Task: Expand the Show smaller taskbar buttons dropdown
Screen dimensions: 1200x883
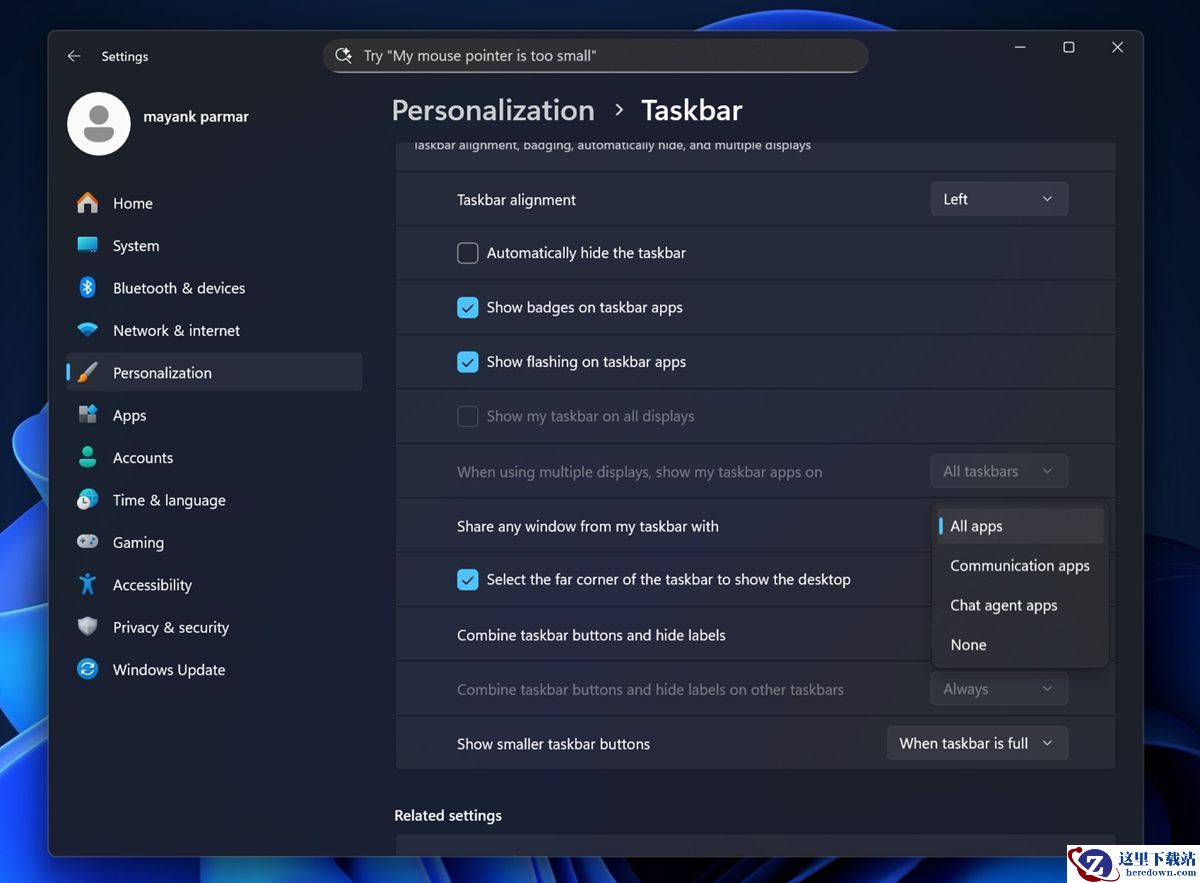Action: pyautogui.click(x=976, y=743)
